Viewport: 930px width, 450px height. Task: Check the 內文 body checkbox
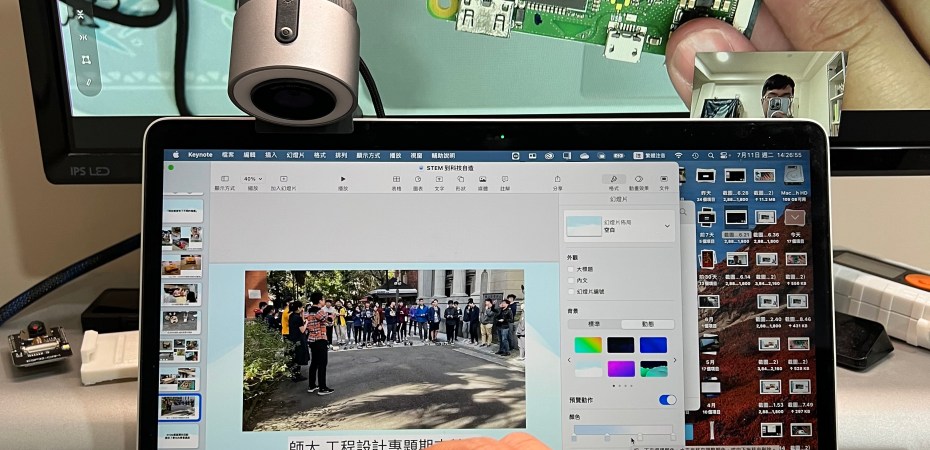(571, 280)
